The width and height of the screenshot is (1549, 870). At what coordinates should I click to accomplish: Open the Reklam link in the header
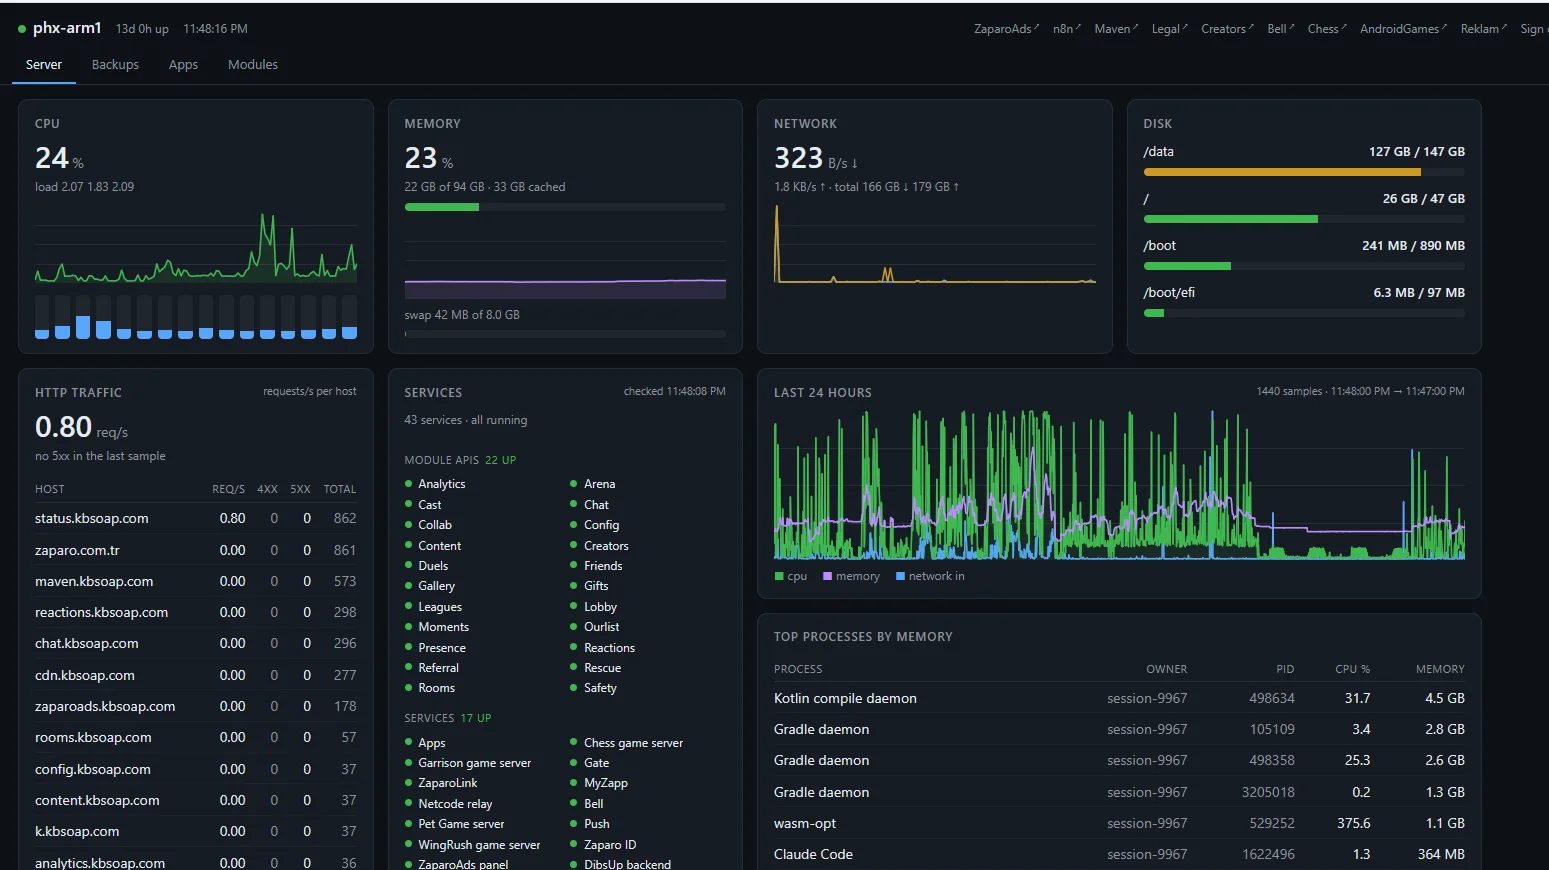[1483, 29]
